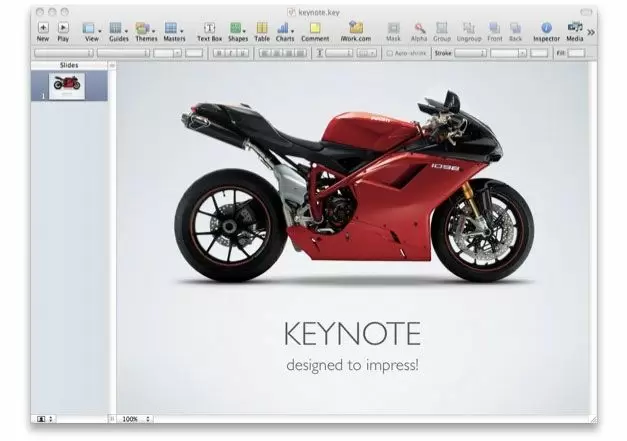Select the Alpha tool

tap(419, 28)
